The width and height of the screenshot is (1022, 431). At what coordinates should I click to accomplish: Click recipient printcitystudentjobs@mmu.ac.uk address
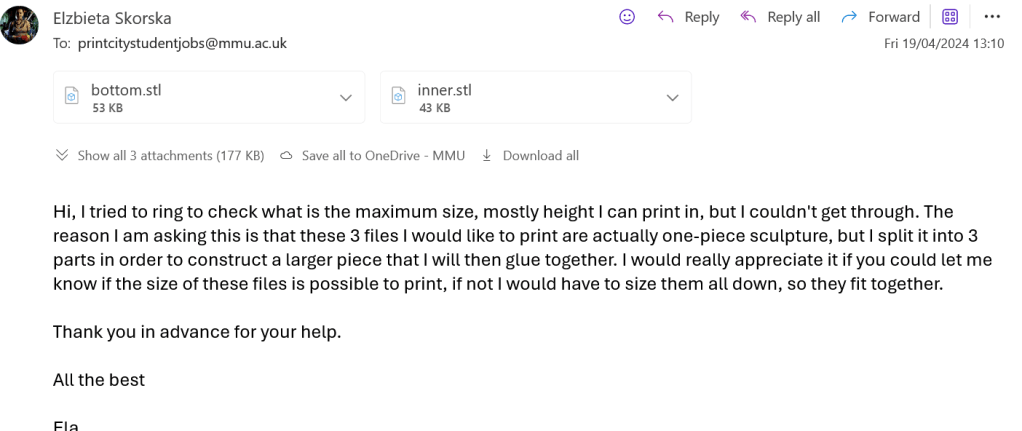(x=180, y=43)
